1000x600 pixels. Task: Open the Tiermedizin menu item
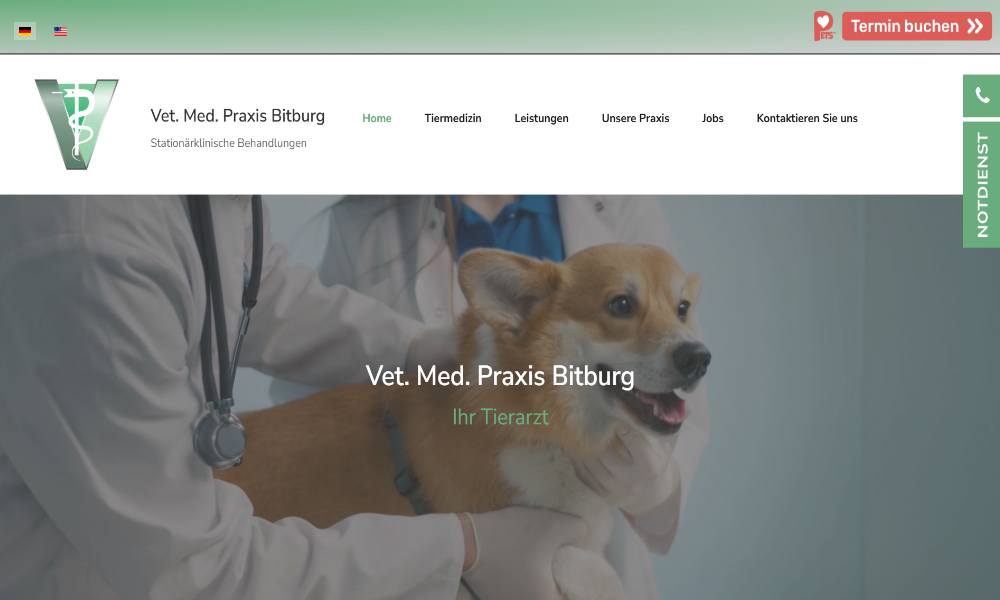pyautogui.click(x=453, y=118)
